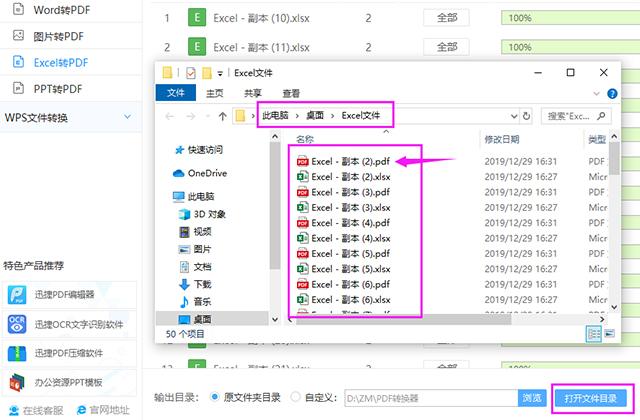Contact 在线客服 support
The width and height of the screenshot is (640, 420).
(36, 410)
